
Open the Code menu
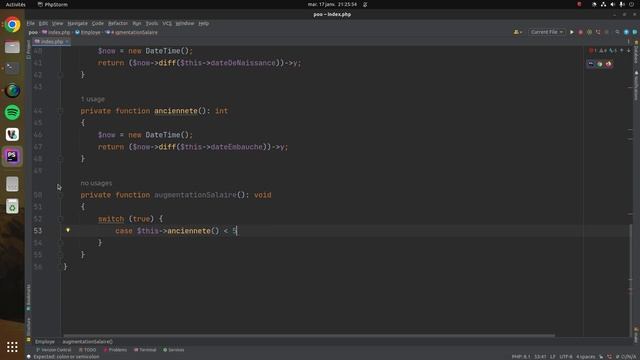coord(98,23)
